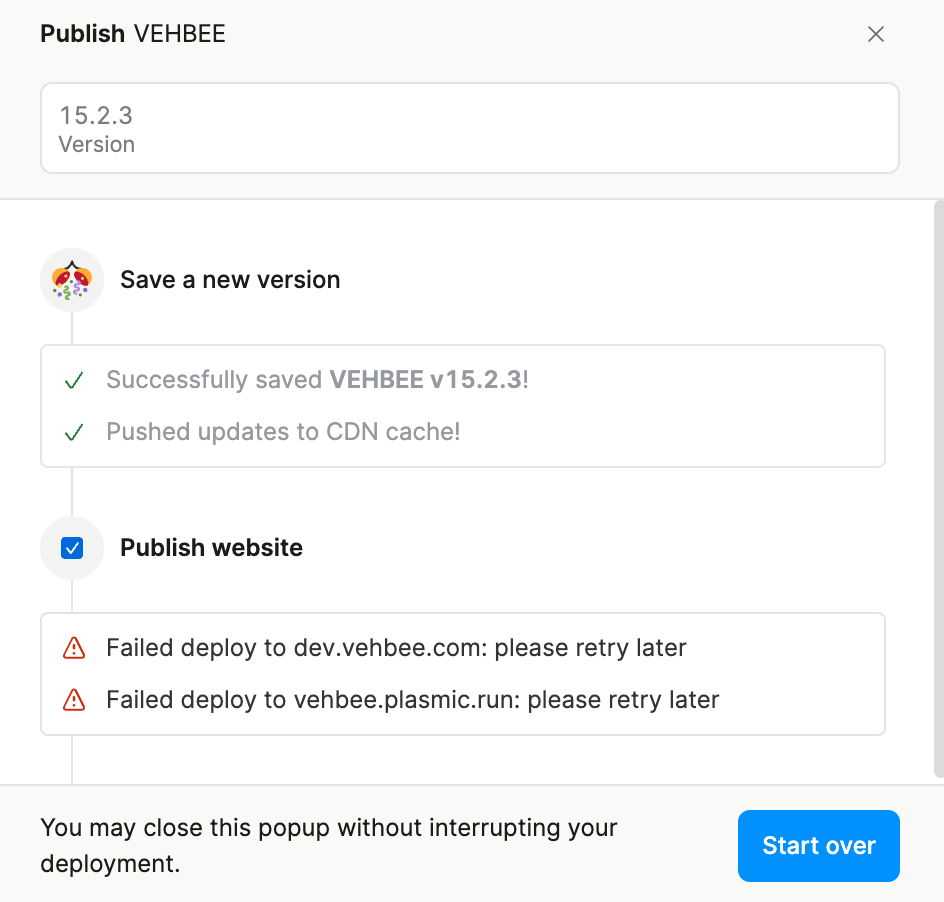Click the Failed deploy to vehbee.plasmic.run message
The width and height of the screenshot is (944, 902).
click(412, 699)
